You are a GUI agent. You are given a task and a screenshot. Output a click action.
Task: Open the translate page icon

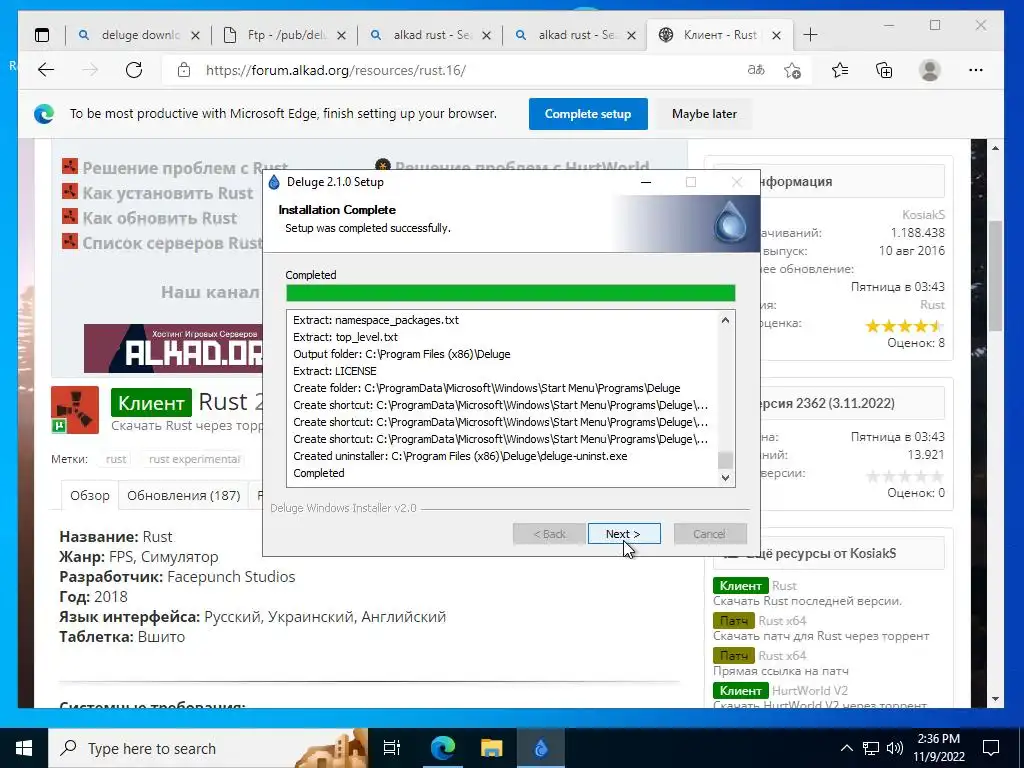tap(756, 70)
